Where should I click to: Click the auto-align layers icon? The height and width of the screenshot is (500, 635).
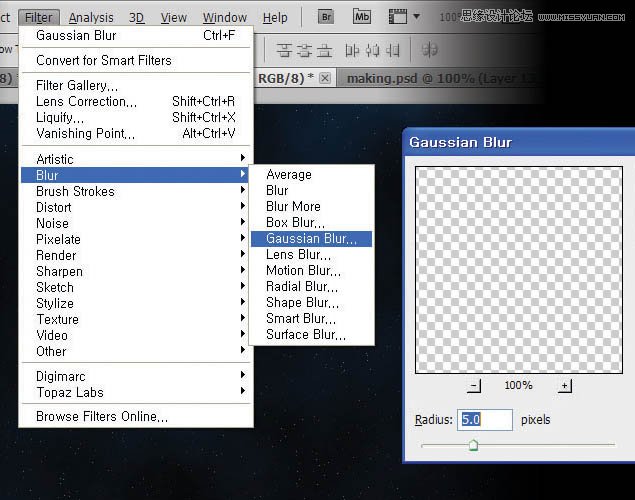pos(429,50)
